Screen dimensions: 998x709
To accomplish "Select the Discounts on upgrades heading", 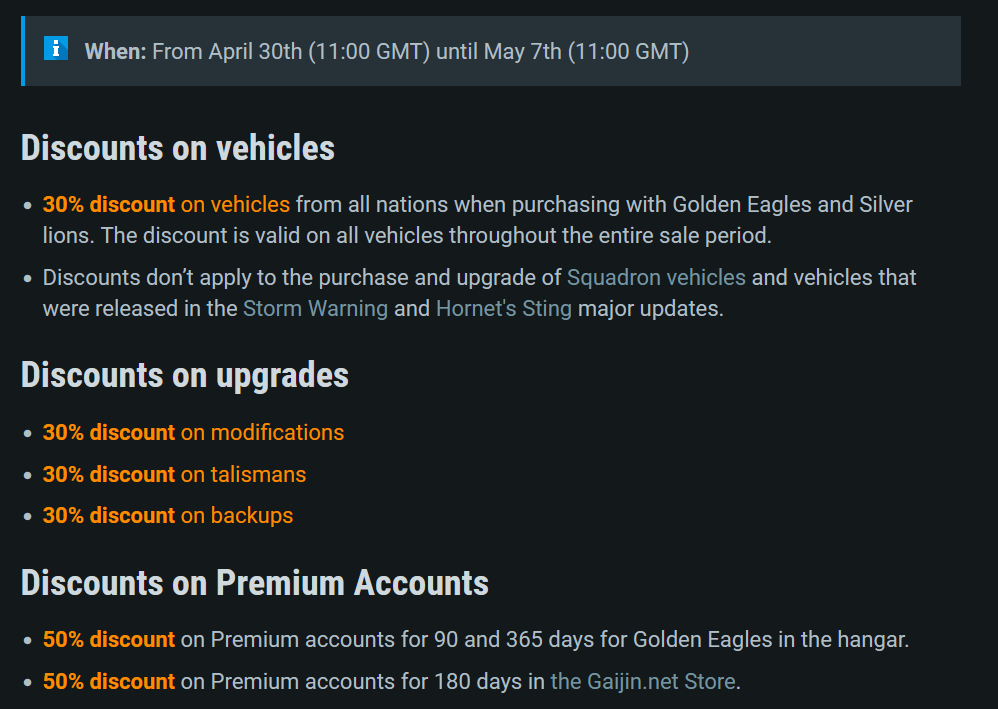I will (x=185, y=375).
